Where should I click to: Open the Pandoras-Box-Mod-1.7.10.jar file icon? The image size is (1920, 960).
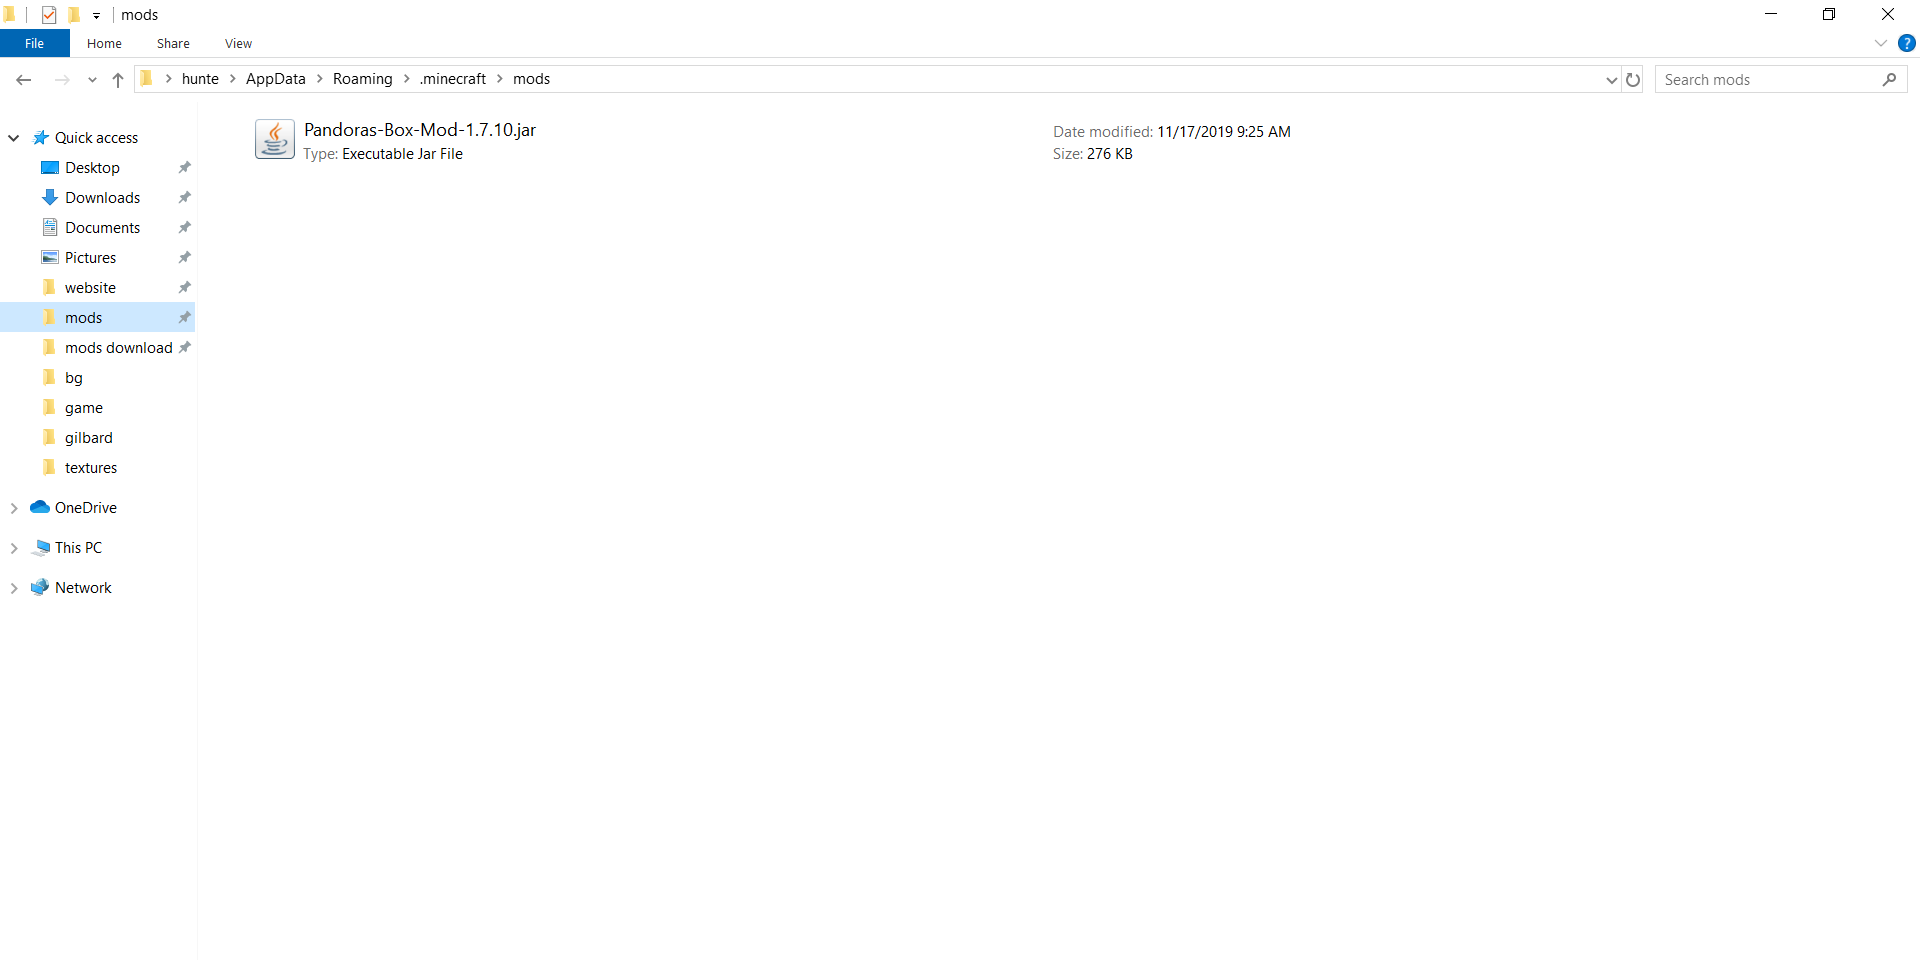(x=274, y=140)
